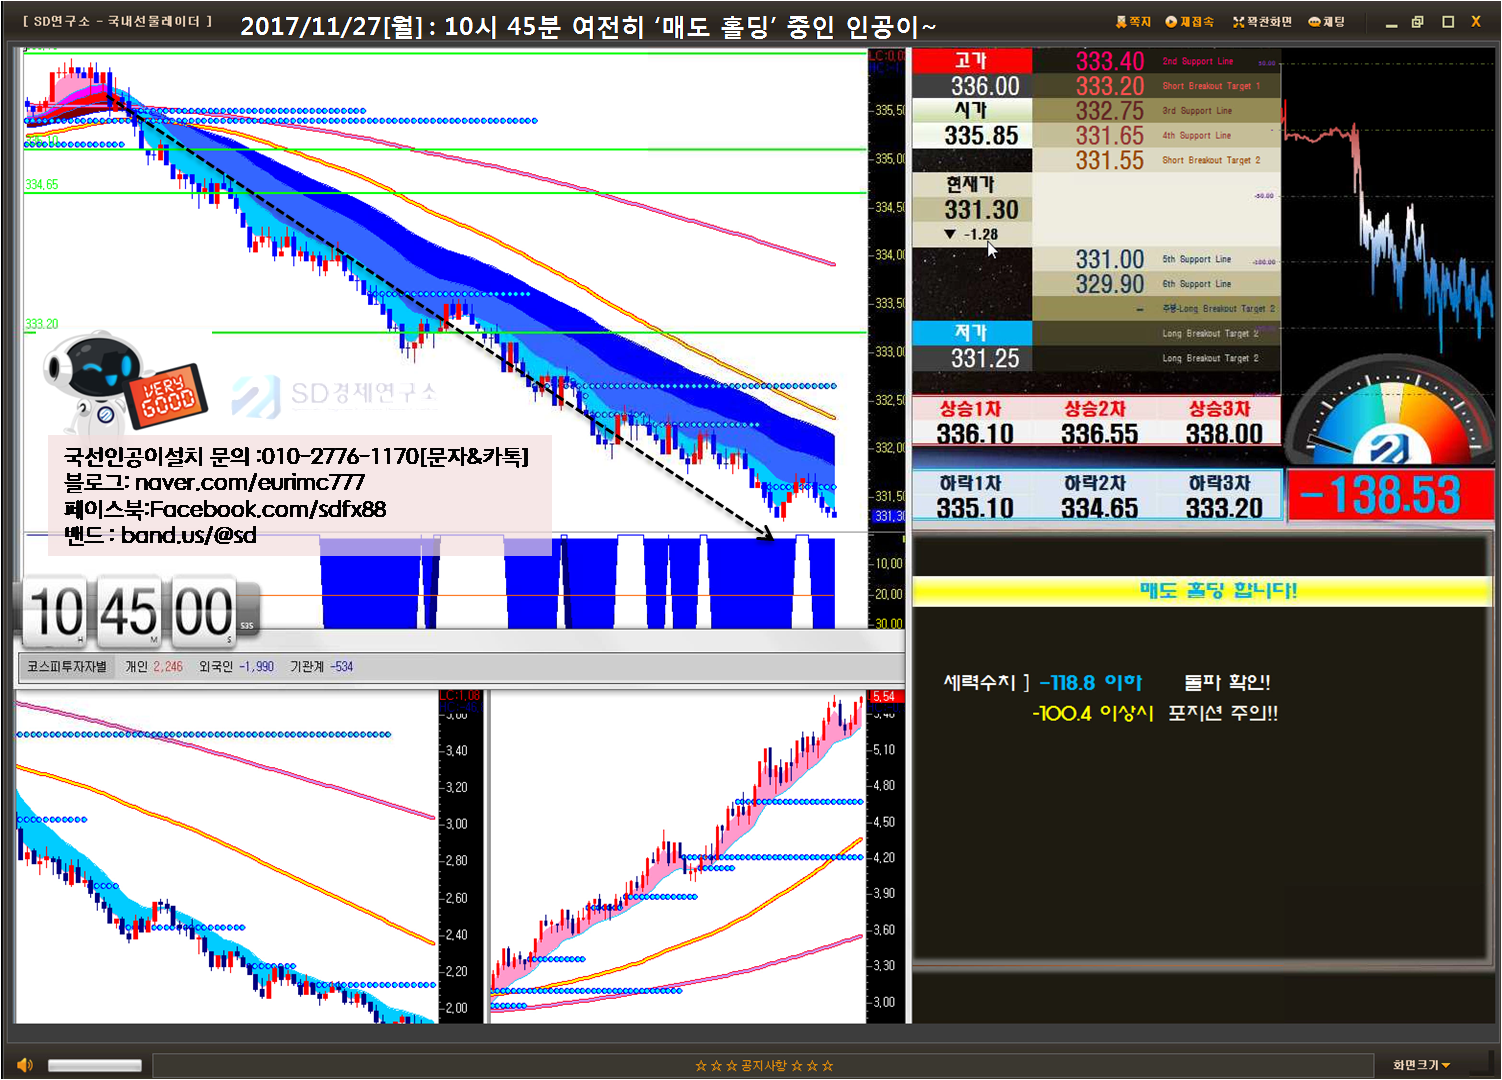Click the -100.4 이상시 포지션 주의 line
This screenshot has width=1502, height=1080.
(x=1155, y=713)
